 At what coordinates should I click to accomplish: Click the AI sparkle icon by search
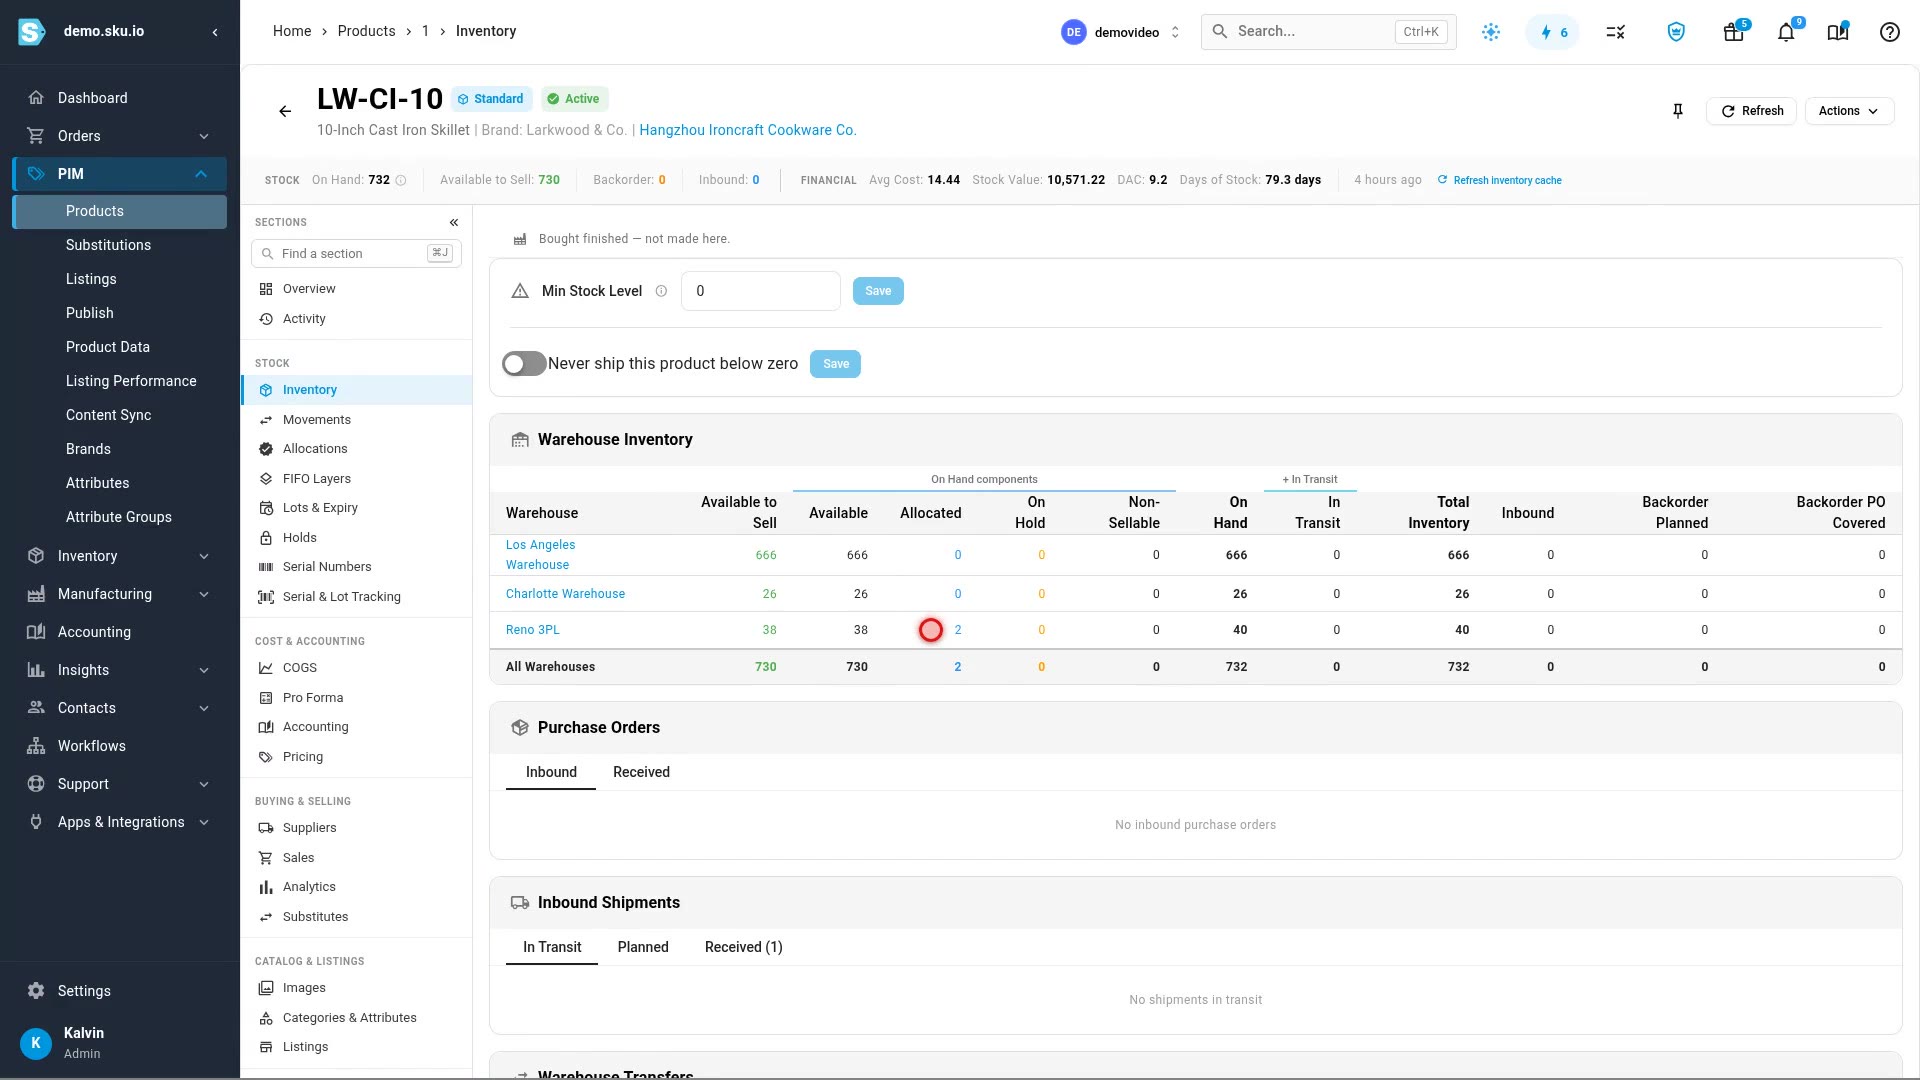point(1491,32)
